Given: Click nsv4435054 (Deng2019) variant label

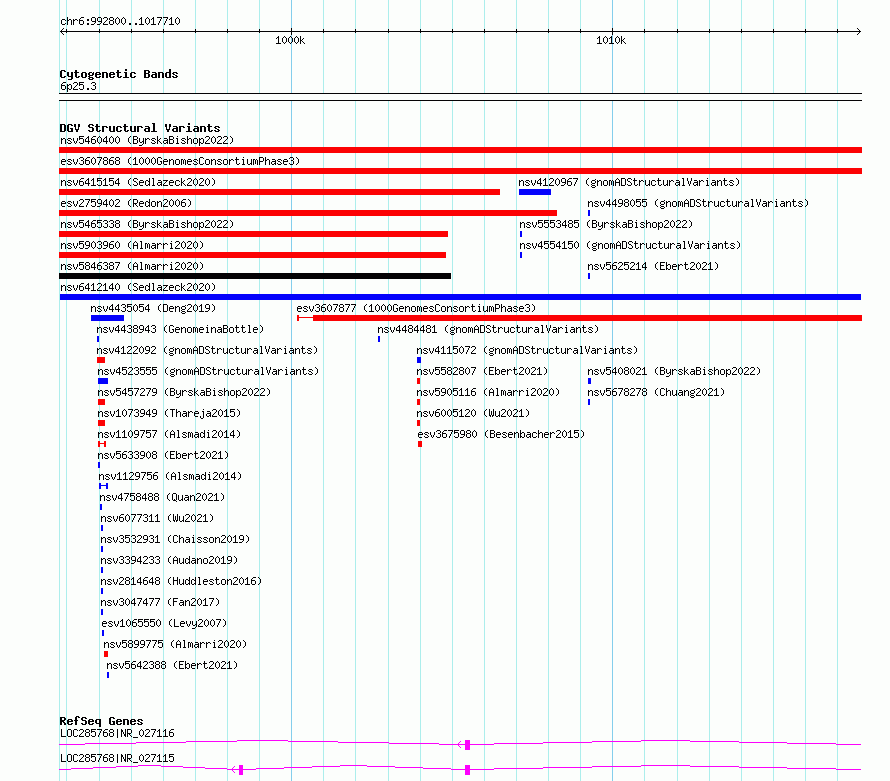Looking at the screenshot, I should point(153,308).
